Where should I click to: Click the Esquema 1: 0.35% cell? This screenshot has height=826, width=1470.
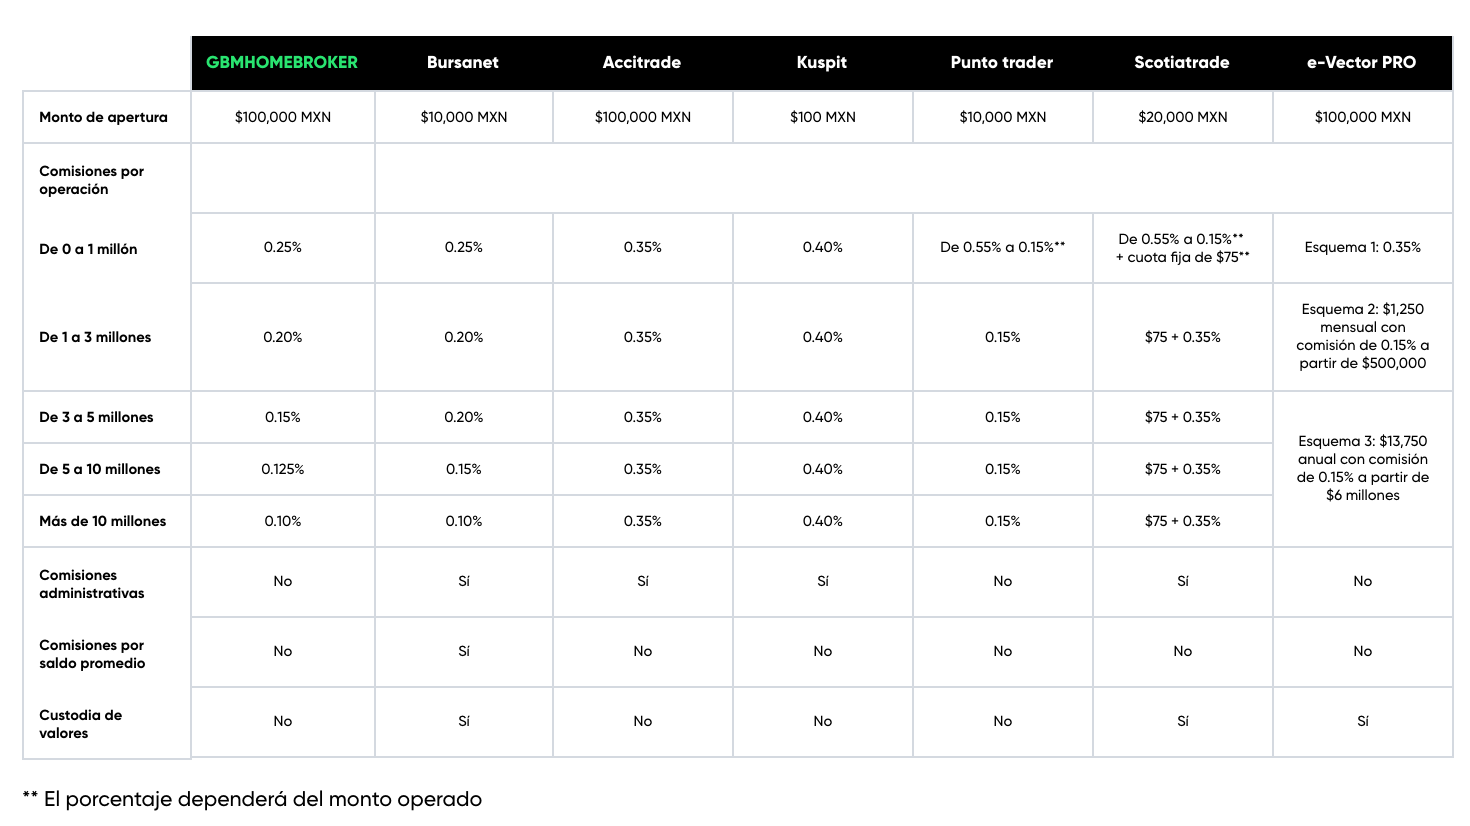(x=1363, y=247)
